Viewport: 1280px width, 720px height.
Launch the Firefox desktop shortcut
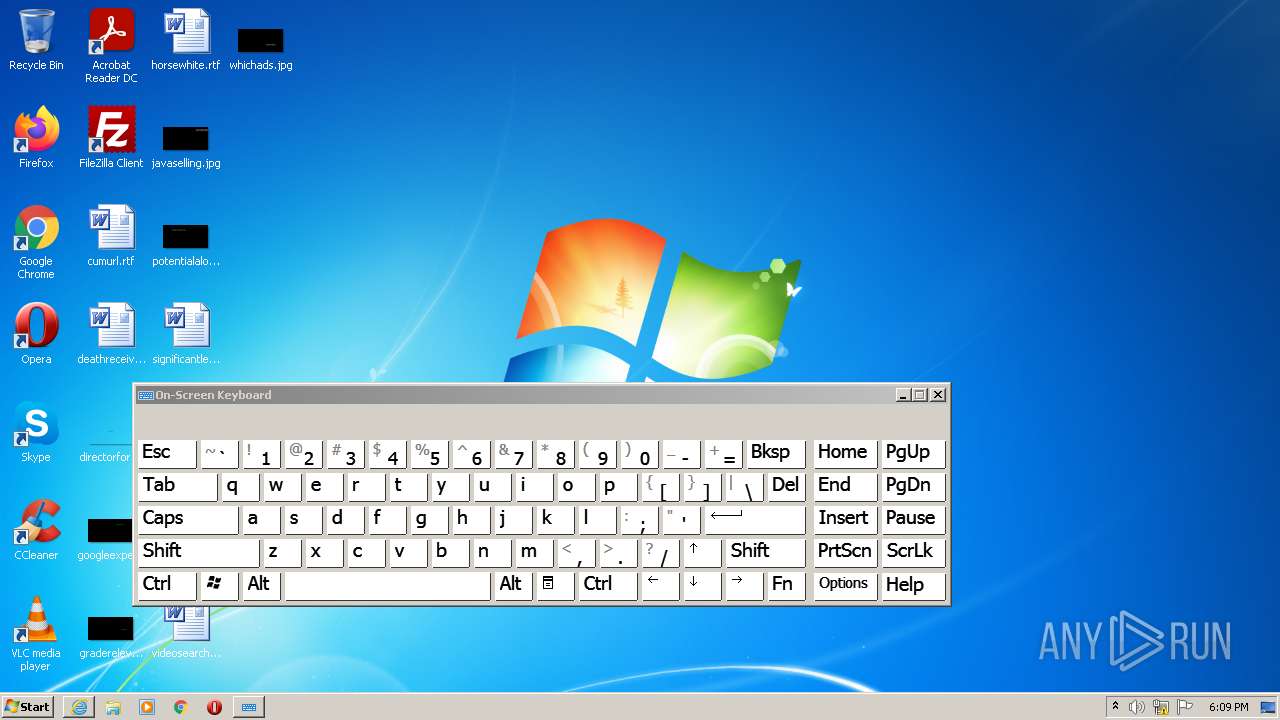(x=36, y=138)
